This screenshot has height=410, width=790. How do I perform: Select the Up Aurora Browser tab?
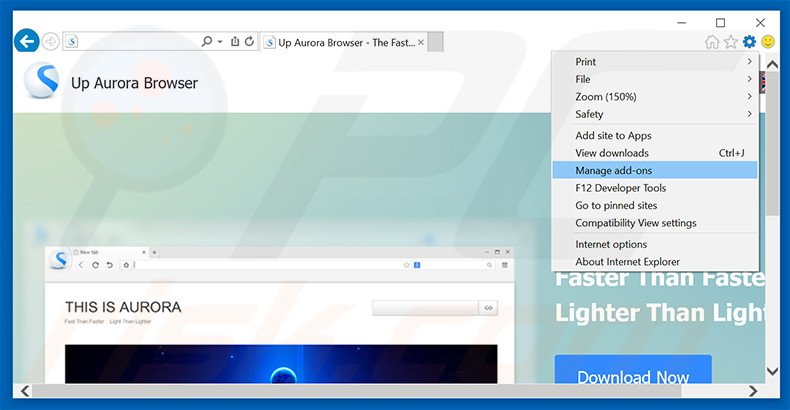click(344, 42)
